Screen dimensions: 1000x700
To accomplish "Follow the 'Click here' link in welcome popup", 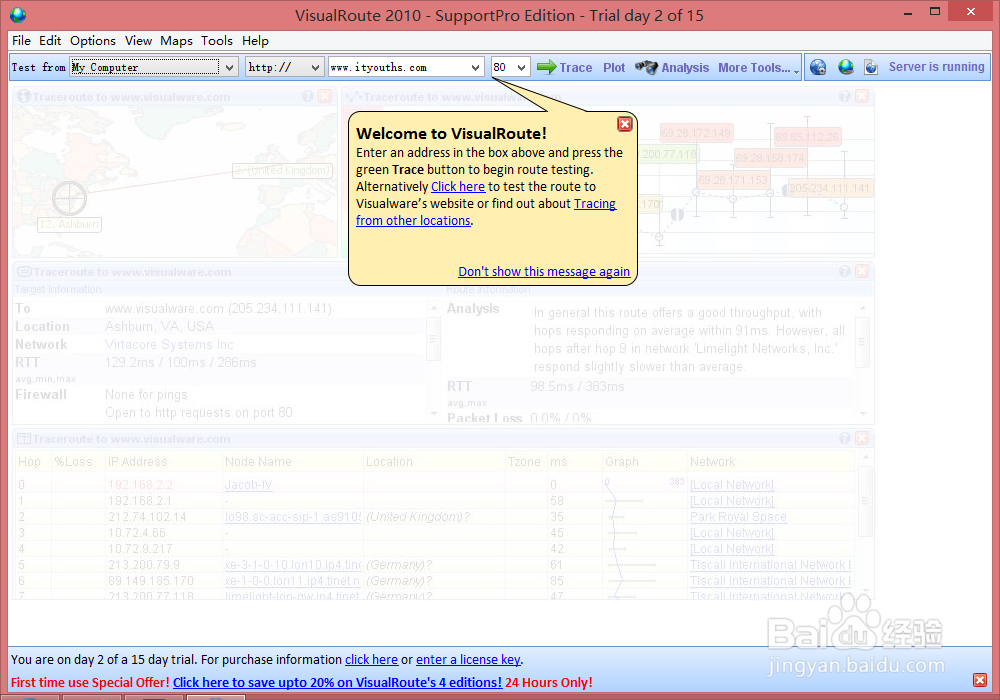I will coord(458,187).
